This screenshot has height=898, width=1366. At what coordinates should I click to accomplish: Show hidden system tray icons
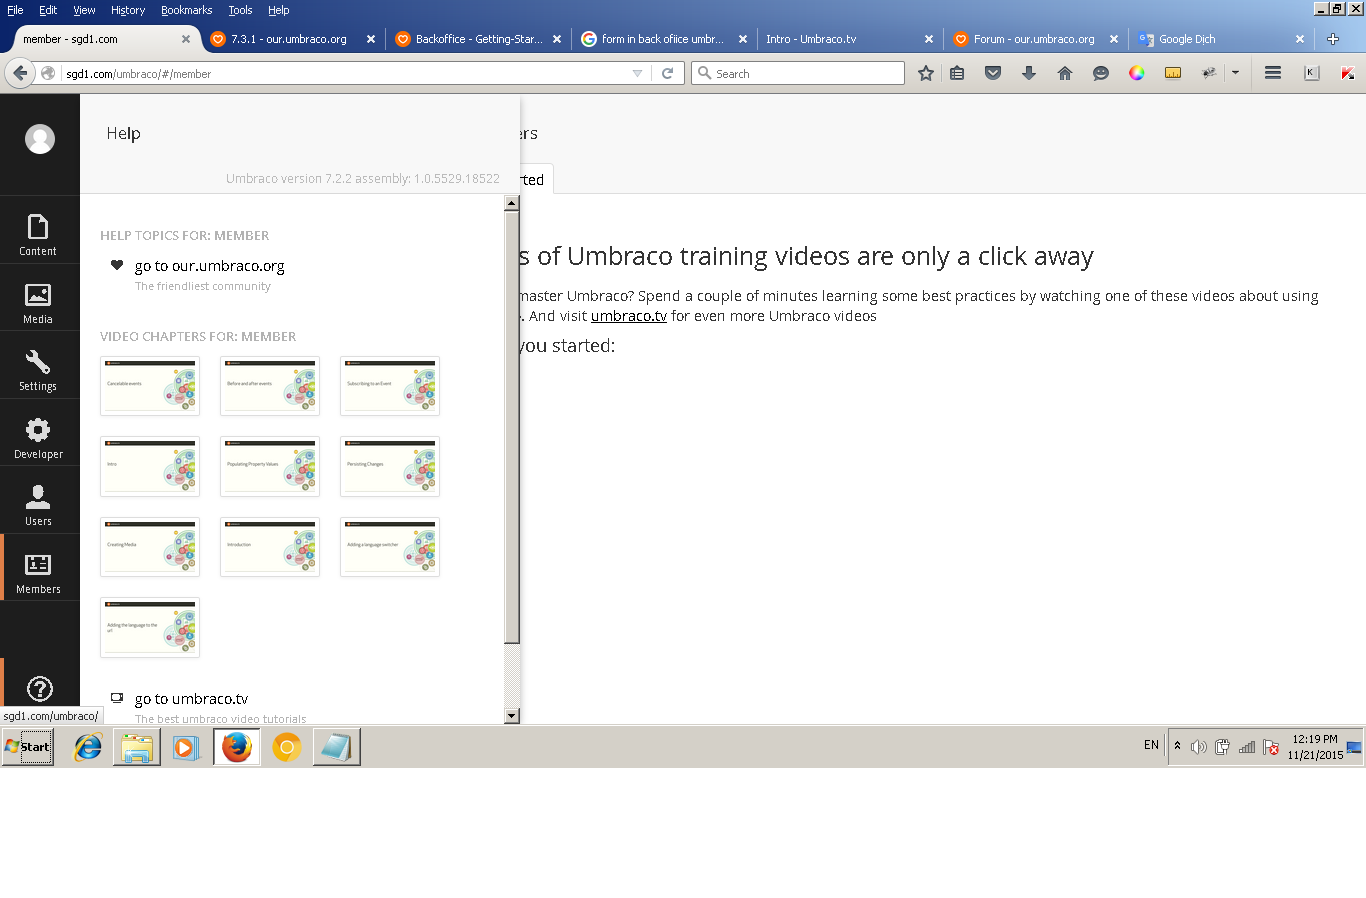coord(1177,746)
